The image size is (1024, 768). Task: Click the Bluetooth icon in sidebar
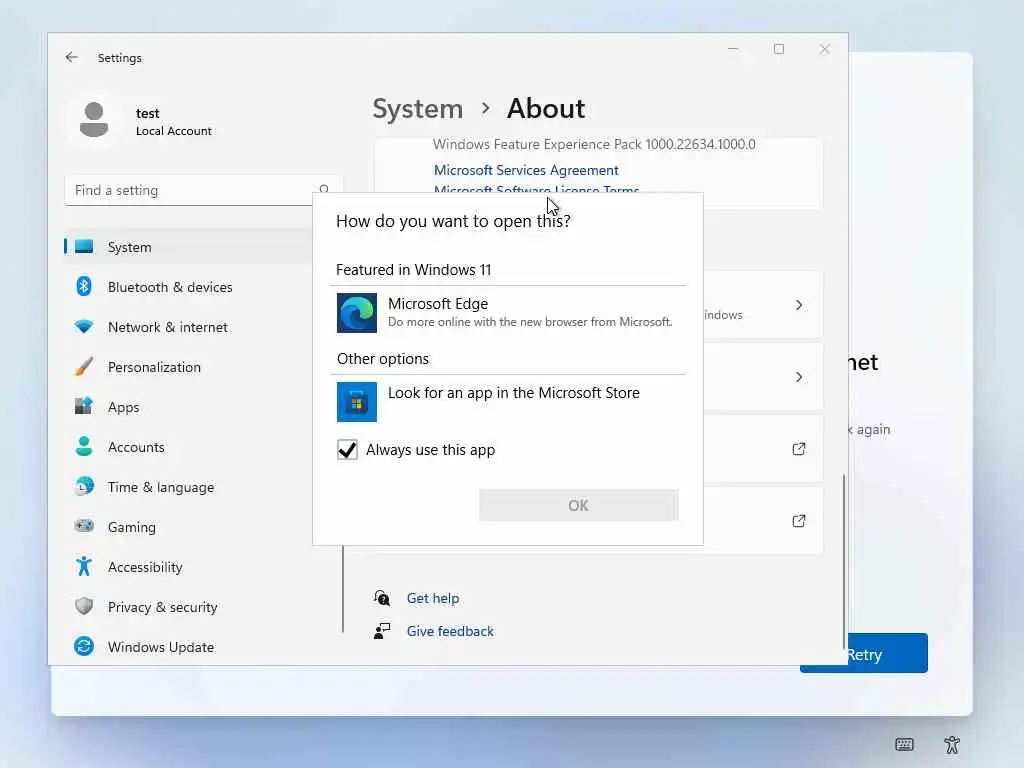(x=84, y=287)
